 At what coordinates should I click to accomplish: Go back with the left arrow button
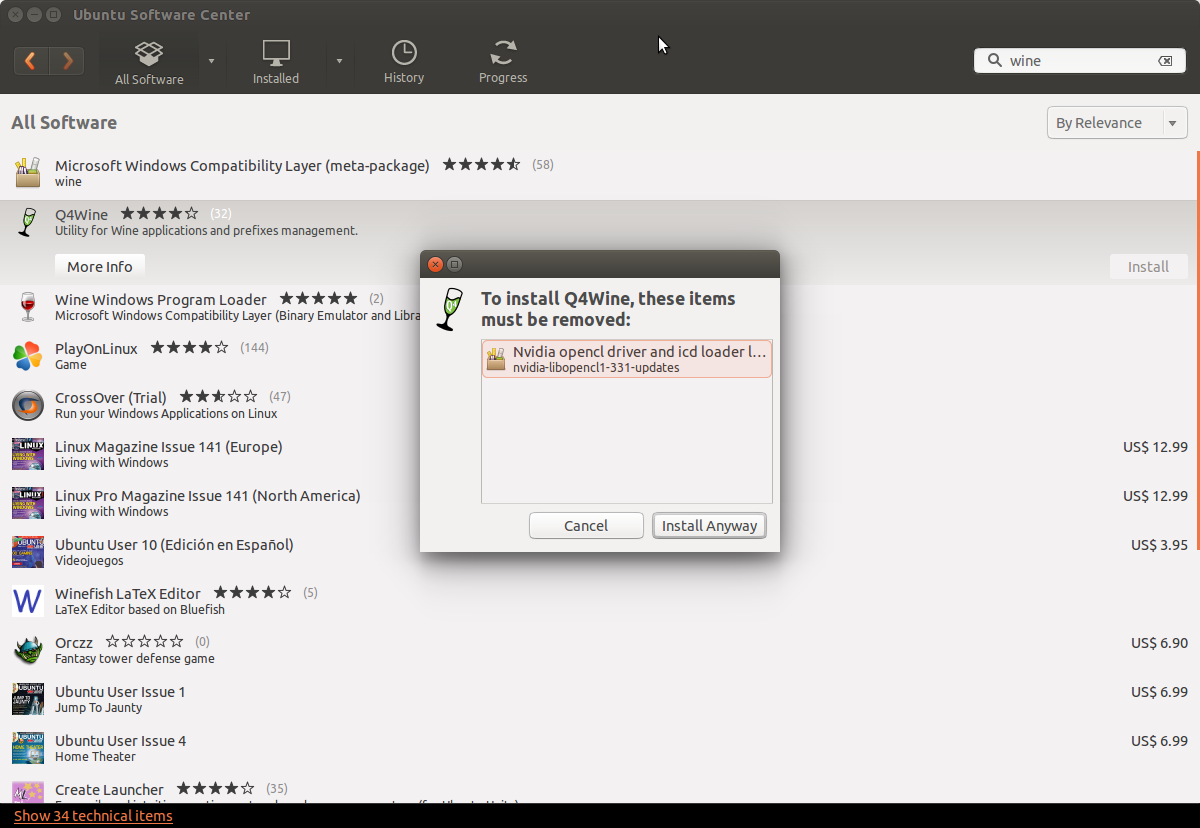tap(31, 61)
